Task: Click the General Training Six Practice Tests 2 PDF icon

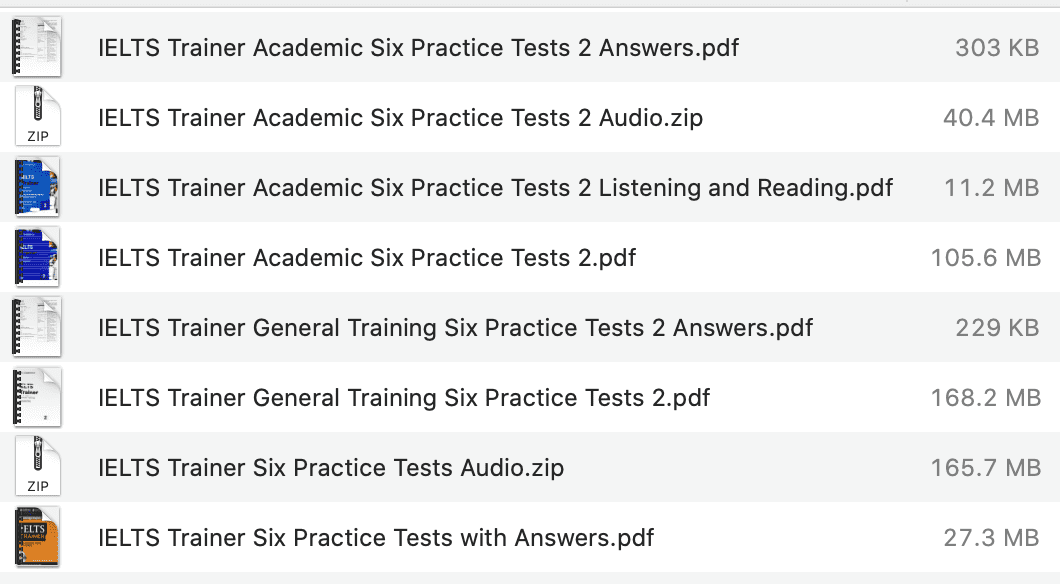Action: [x=37, y=397]
